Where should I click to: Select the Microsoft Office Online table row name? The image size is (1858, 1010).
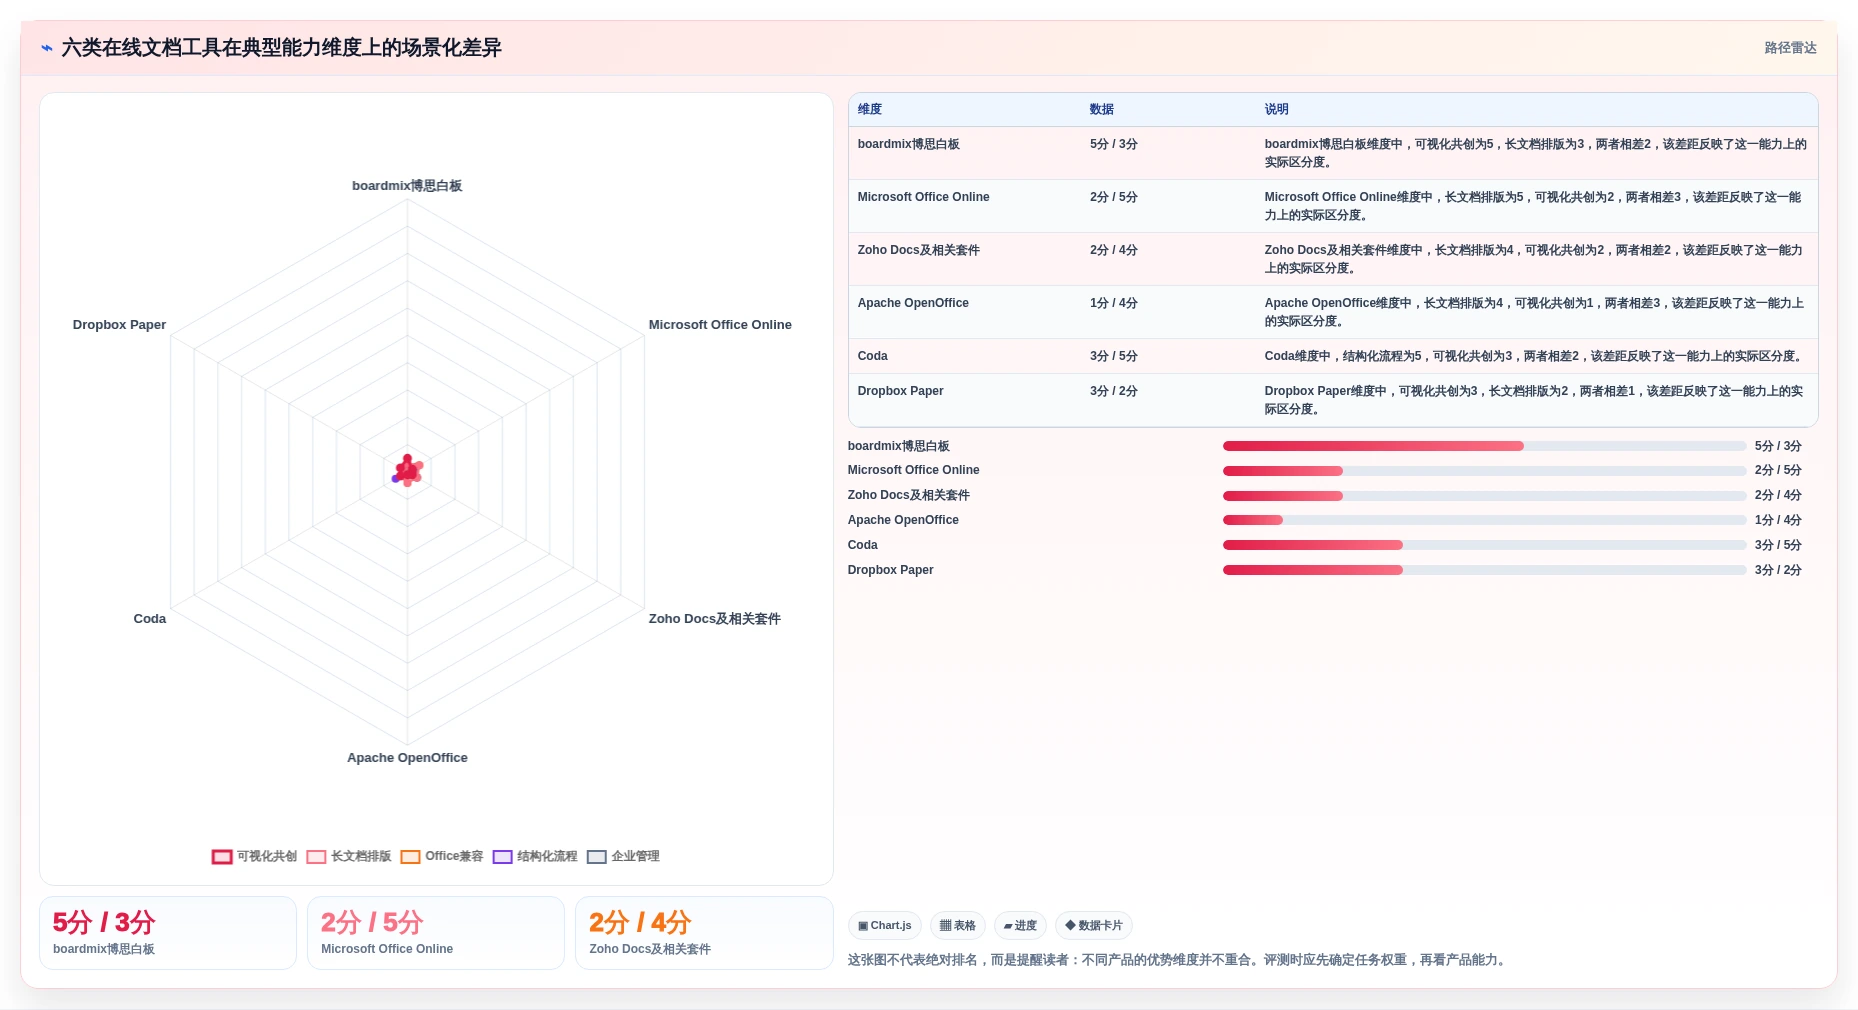tap(923, 197)
